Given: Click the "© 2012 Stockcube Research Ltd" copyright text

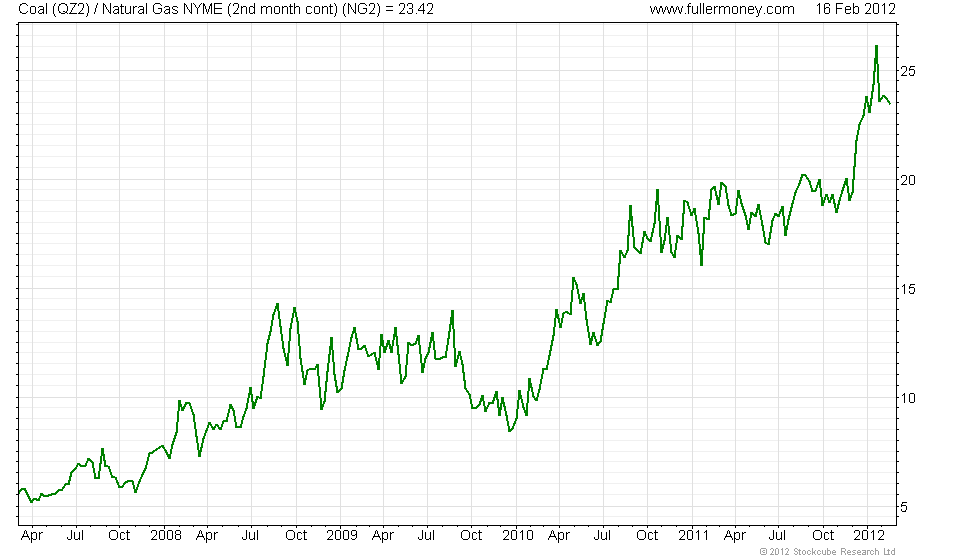Looking at the screenshot, I should 828,552.
